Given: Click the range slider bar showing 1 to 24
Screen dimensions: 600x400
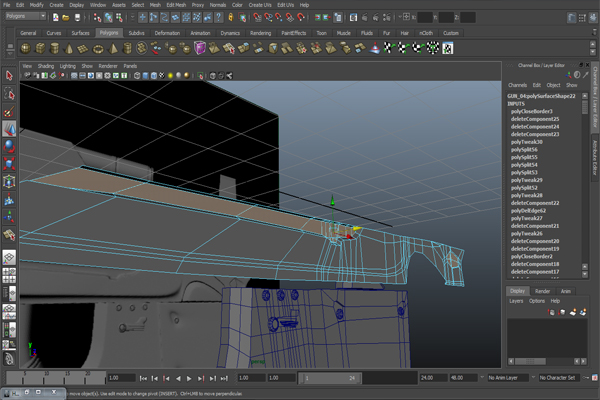Looking at the screenshot, I should click(329, 378).
